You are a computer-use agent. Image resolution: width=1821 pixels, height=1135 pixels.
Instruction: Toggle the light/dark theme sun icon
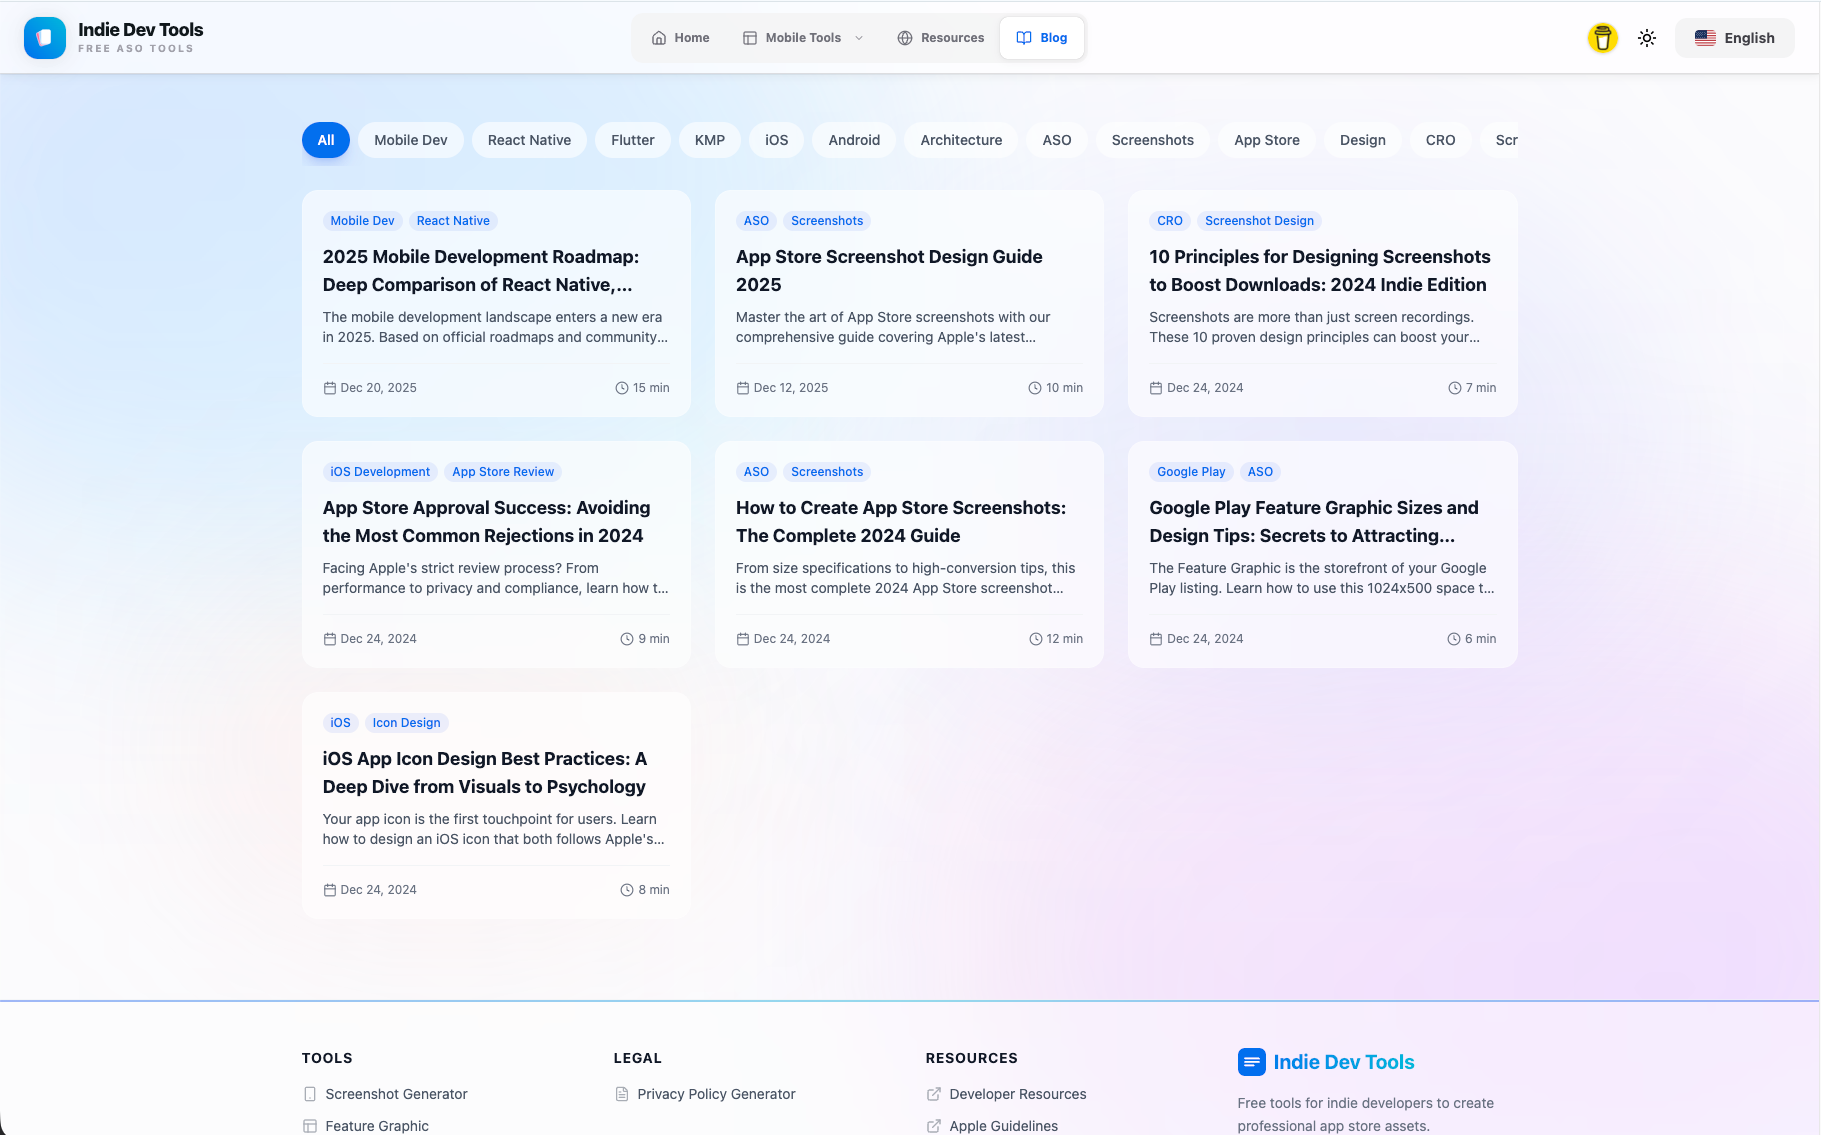tap(1646, 37)
